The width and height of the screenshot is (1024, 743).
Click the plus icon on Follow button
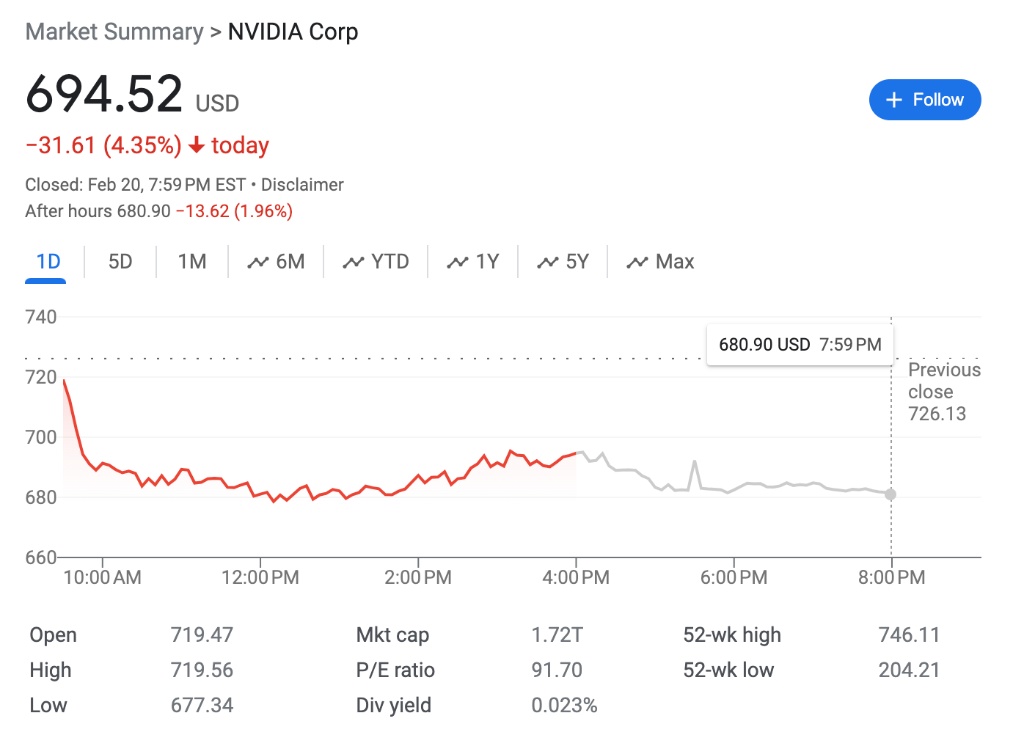point(894,100)
